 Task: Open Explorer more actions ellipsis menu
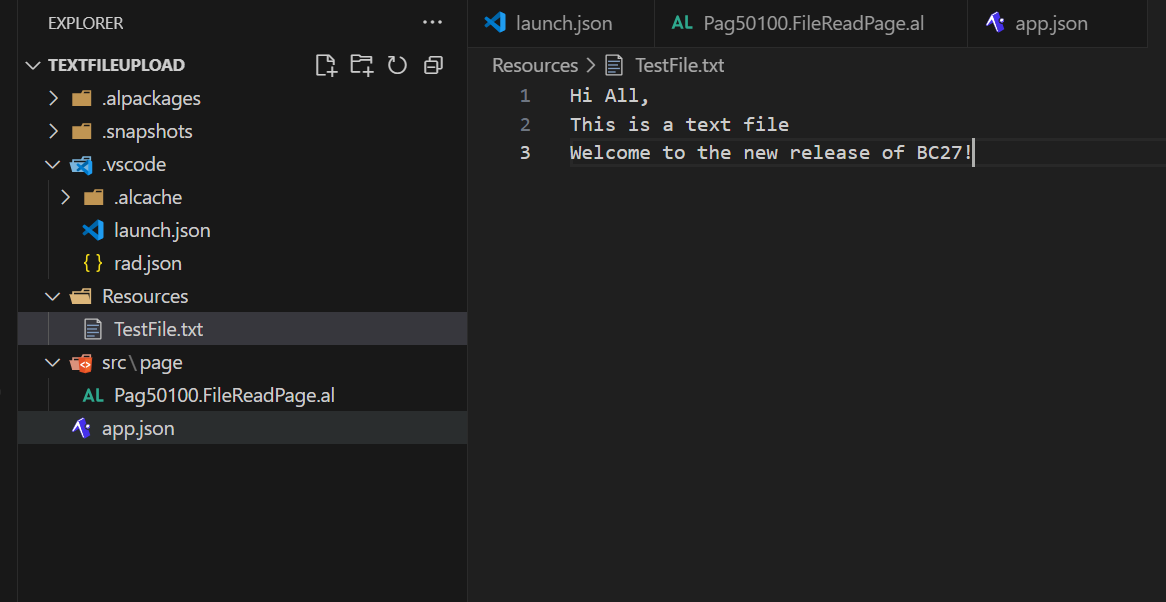coord(432,22)
